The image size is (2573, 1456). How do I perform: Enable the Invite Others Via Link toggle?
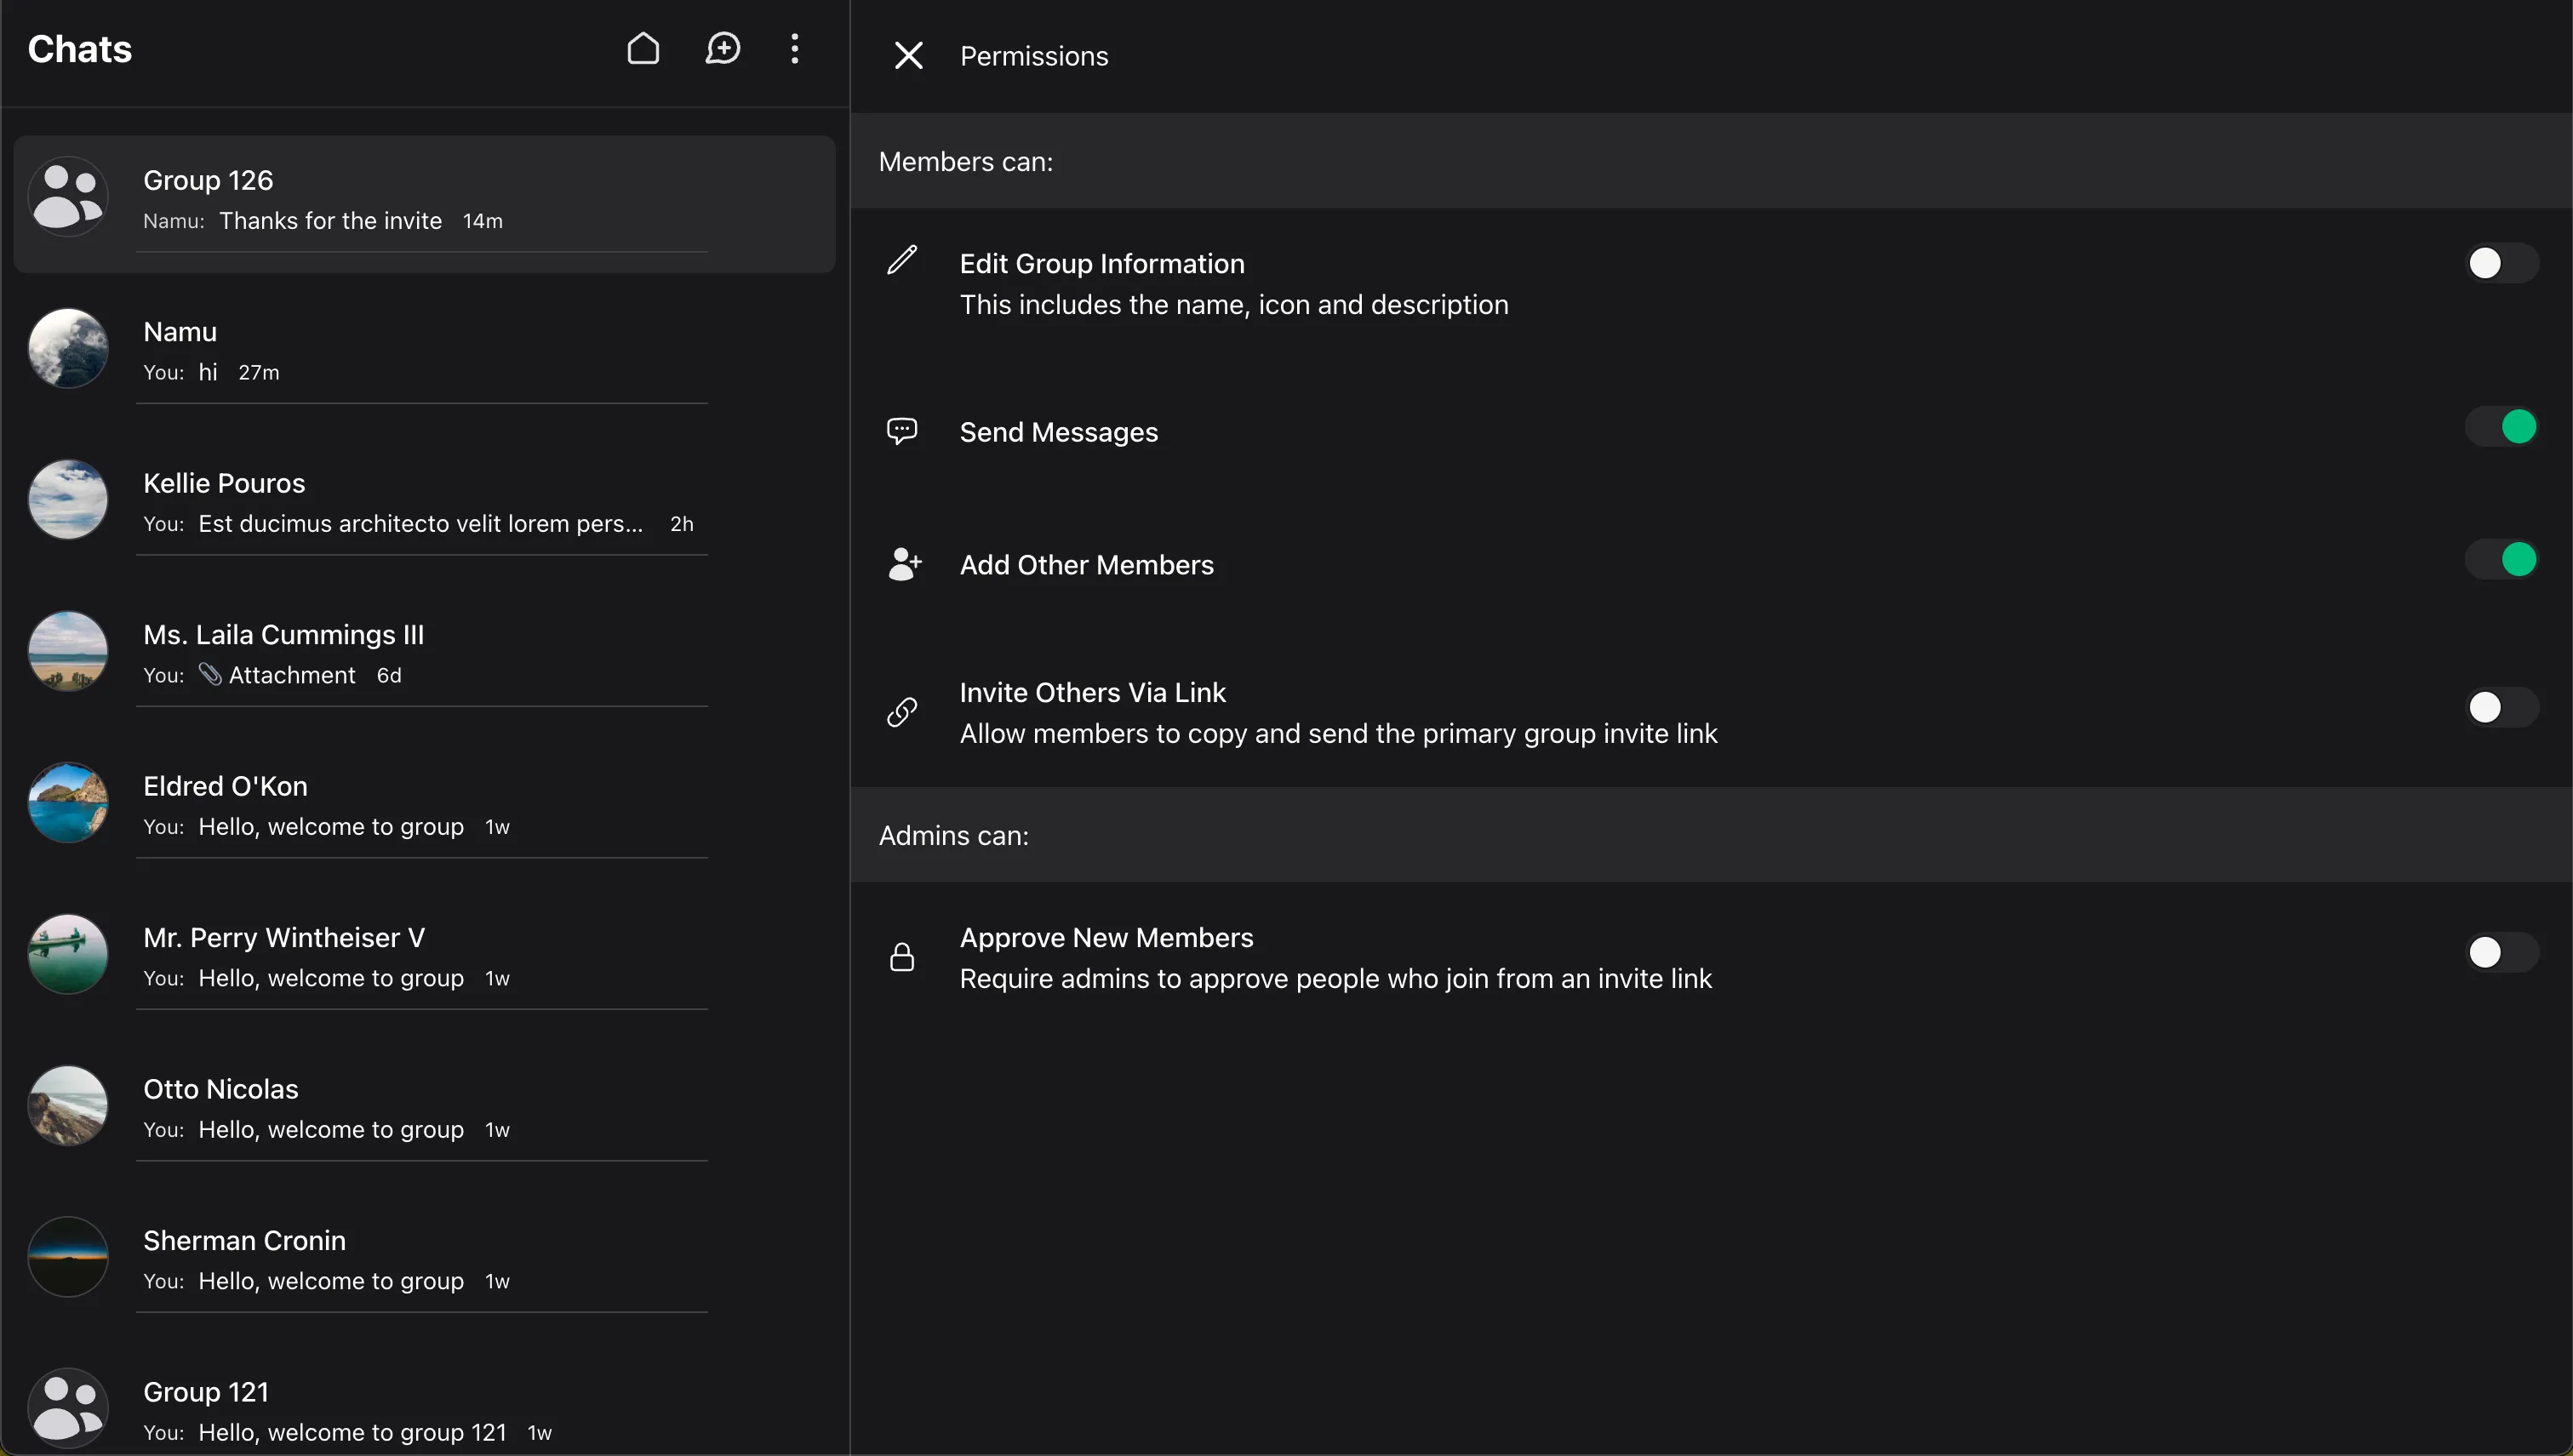pos(2501,707)
